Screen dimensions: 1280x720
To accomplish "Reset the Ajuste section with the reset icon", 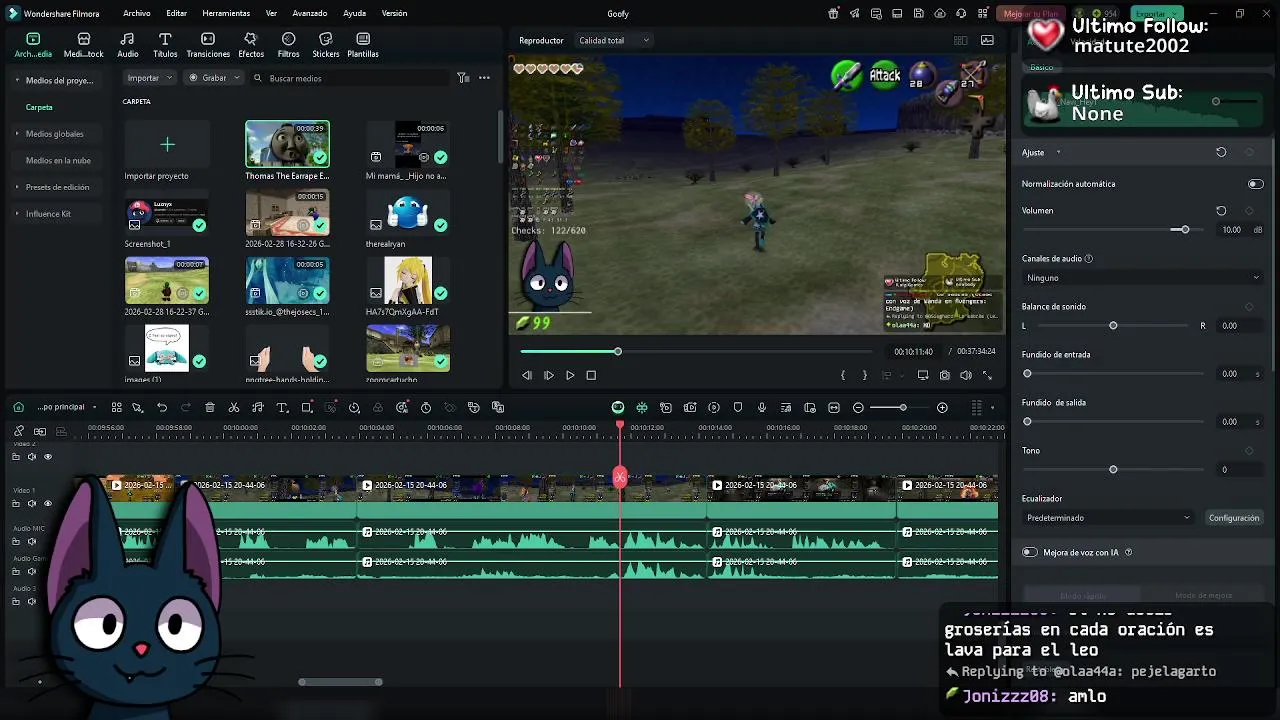I will [x=1221, y=152].
